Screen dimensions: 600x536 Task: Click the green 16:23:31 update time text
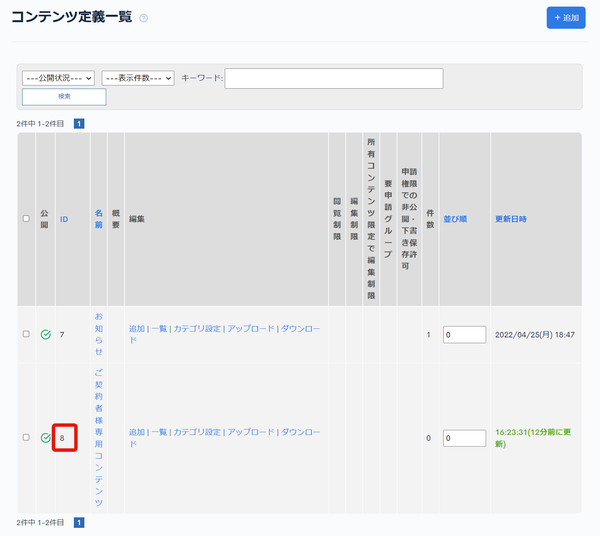pos(533,438)
